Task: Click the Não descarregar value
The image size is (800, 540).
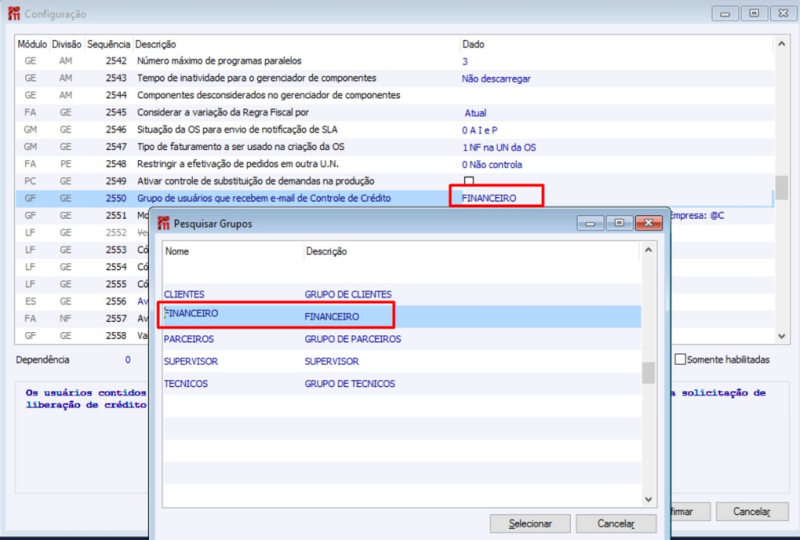Action: pyautogui.click(x=496, y=79)
